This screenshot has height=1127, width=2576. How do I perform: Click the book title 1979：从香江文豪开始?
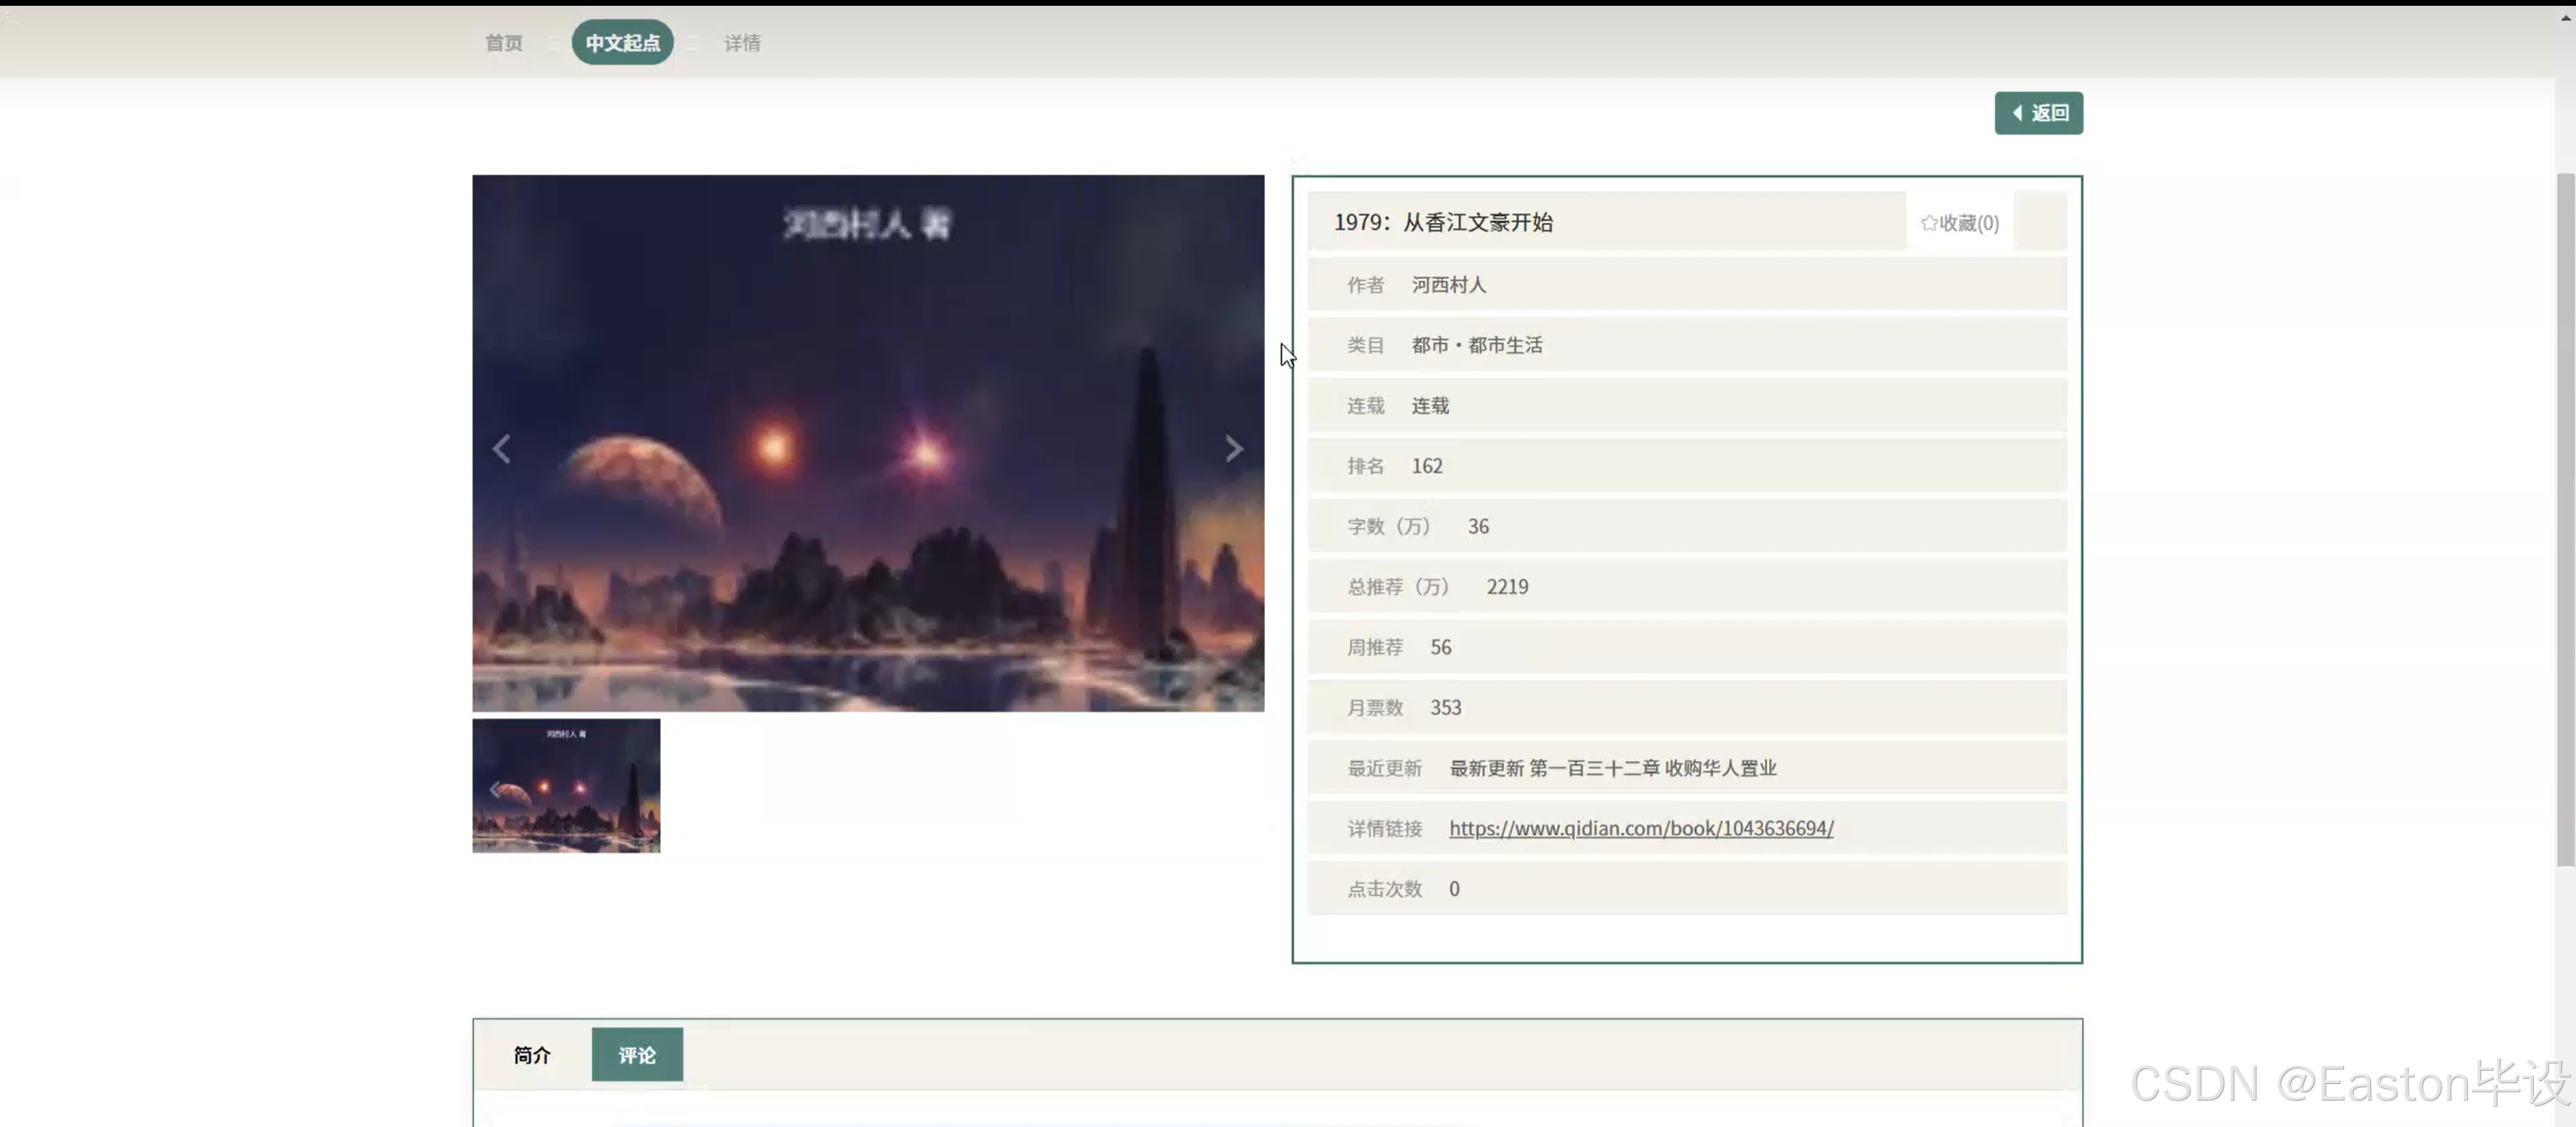click(1443, 223)
